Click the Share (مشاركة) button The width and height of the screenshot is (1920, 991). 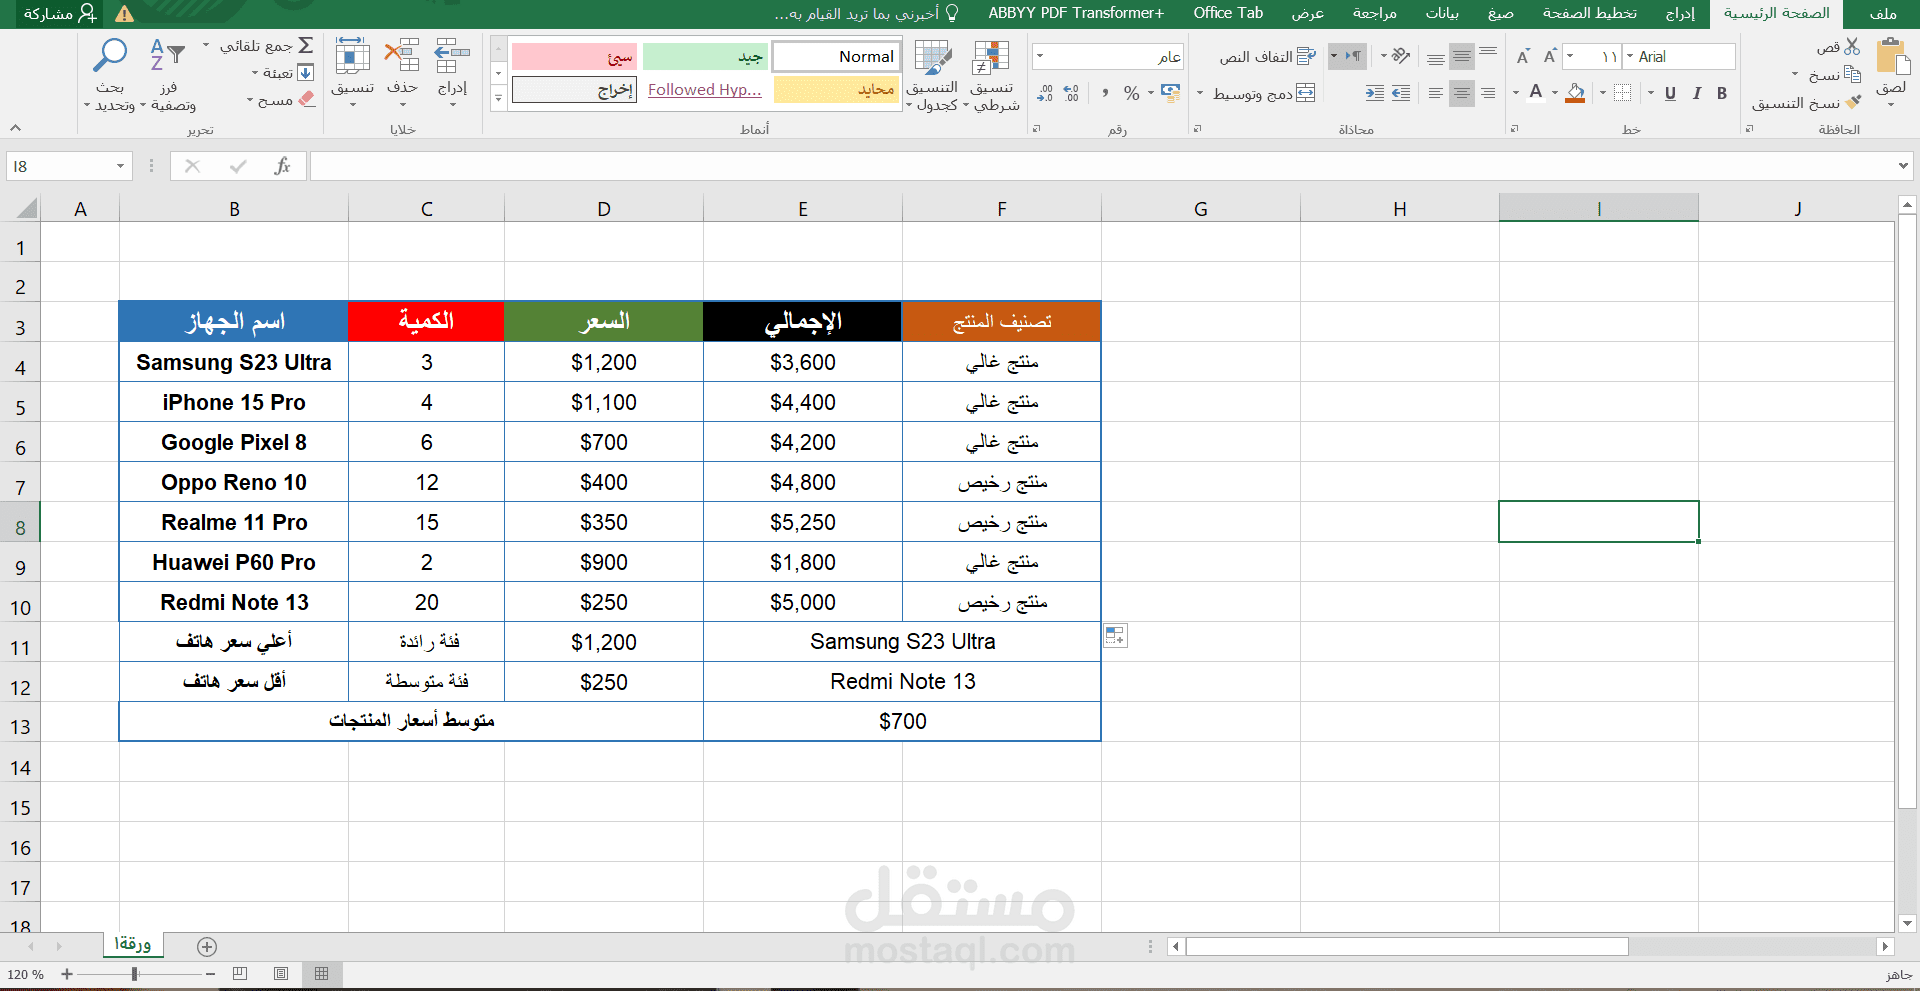coord(61,13)
